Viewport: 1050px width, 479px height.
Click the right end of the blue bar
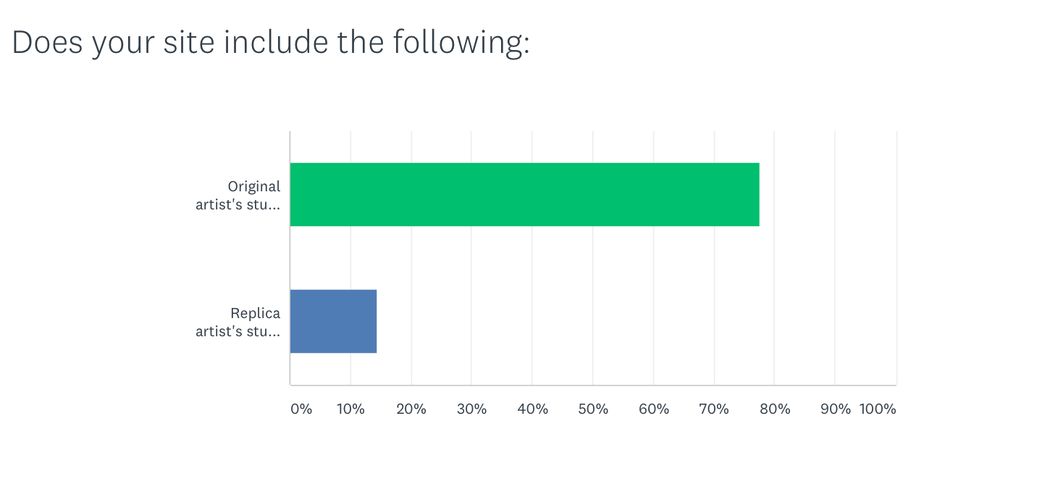pyautogui.click(x=374, y=321)
